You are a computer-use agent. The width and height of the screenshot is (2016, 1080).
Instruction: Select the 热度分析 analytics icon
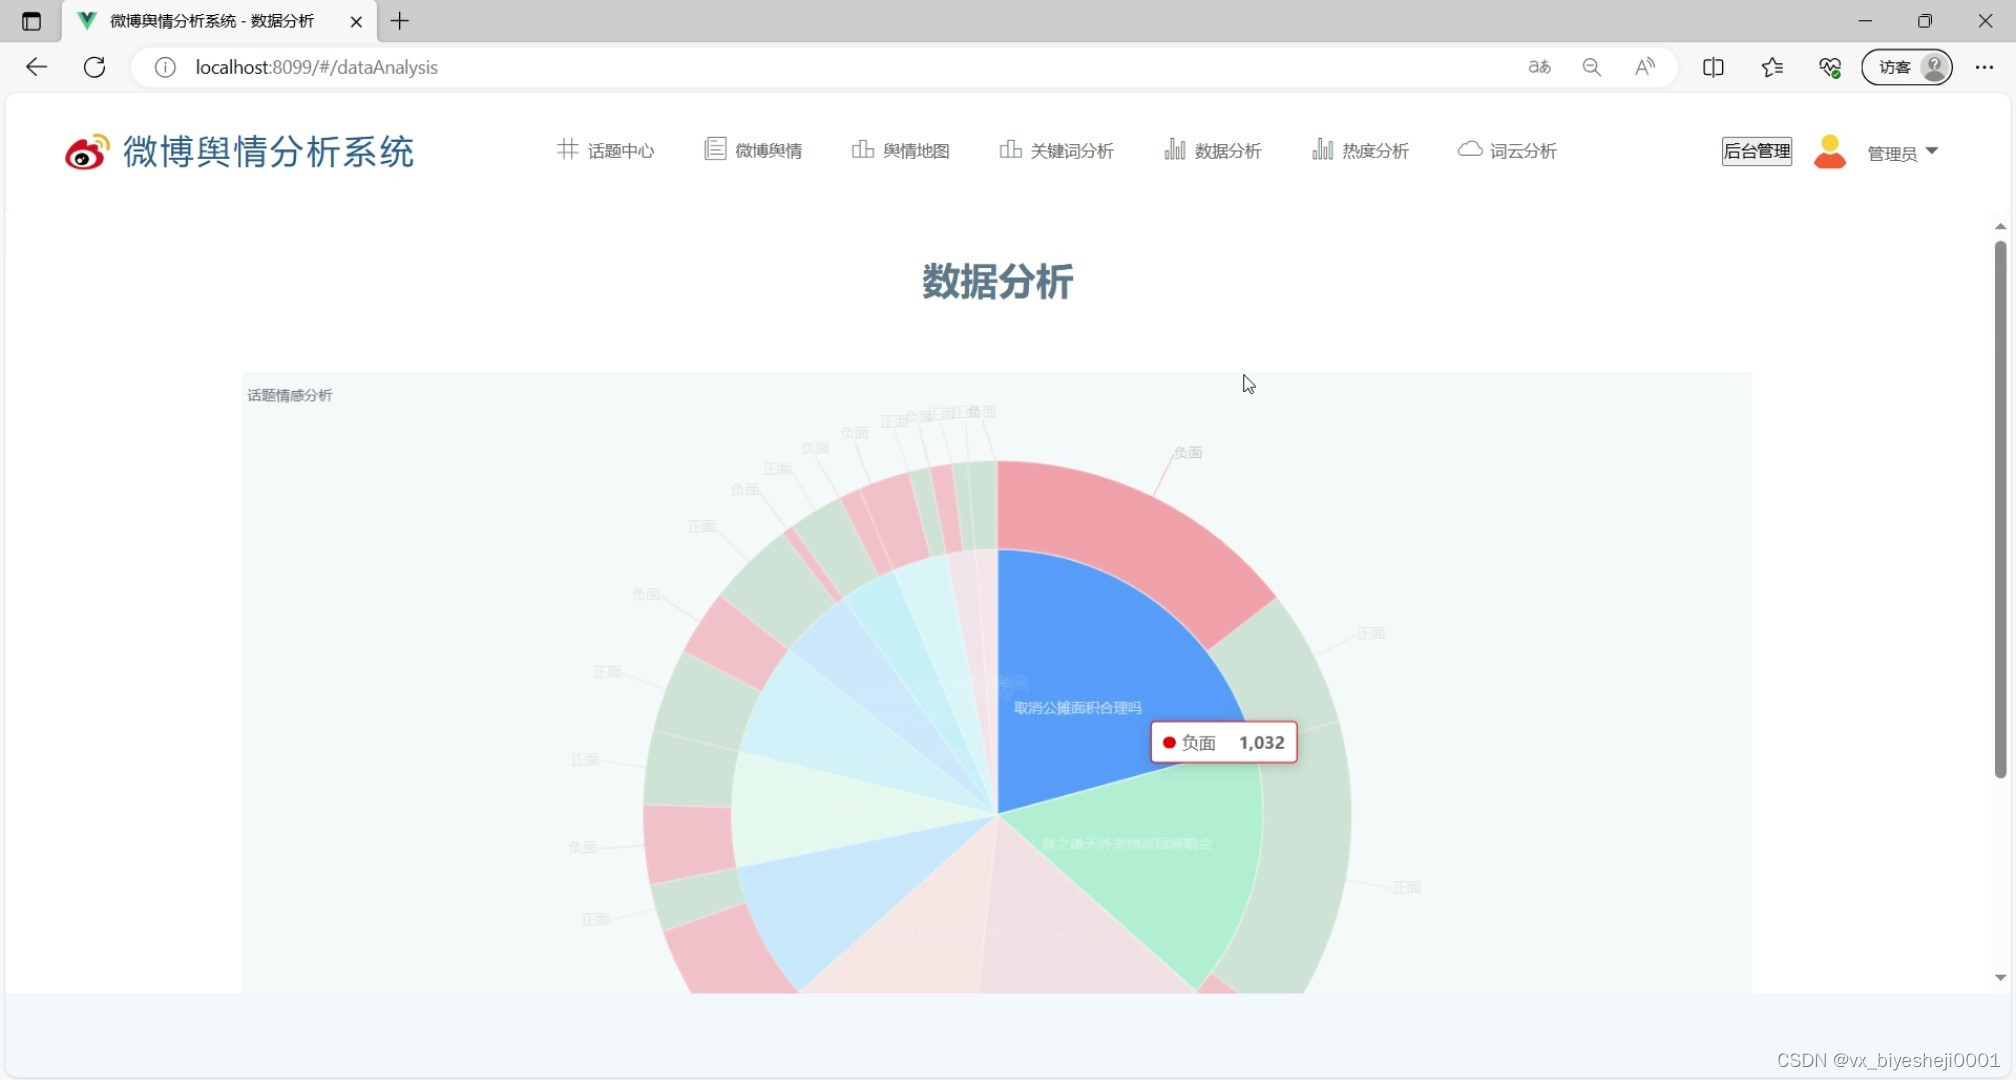[x=1322, y=149]
